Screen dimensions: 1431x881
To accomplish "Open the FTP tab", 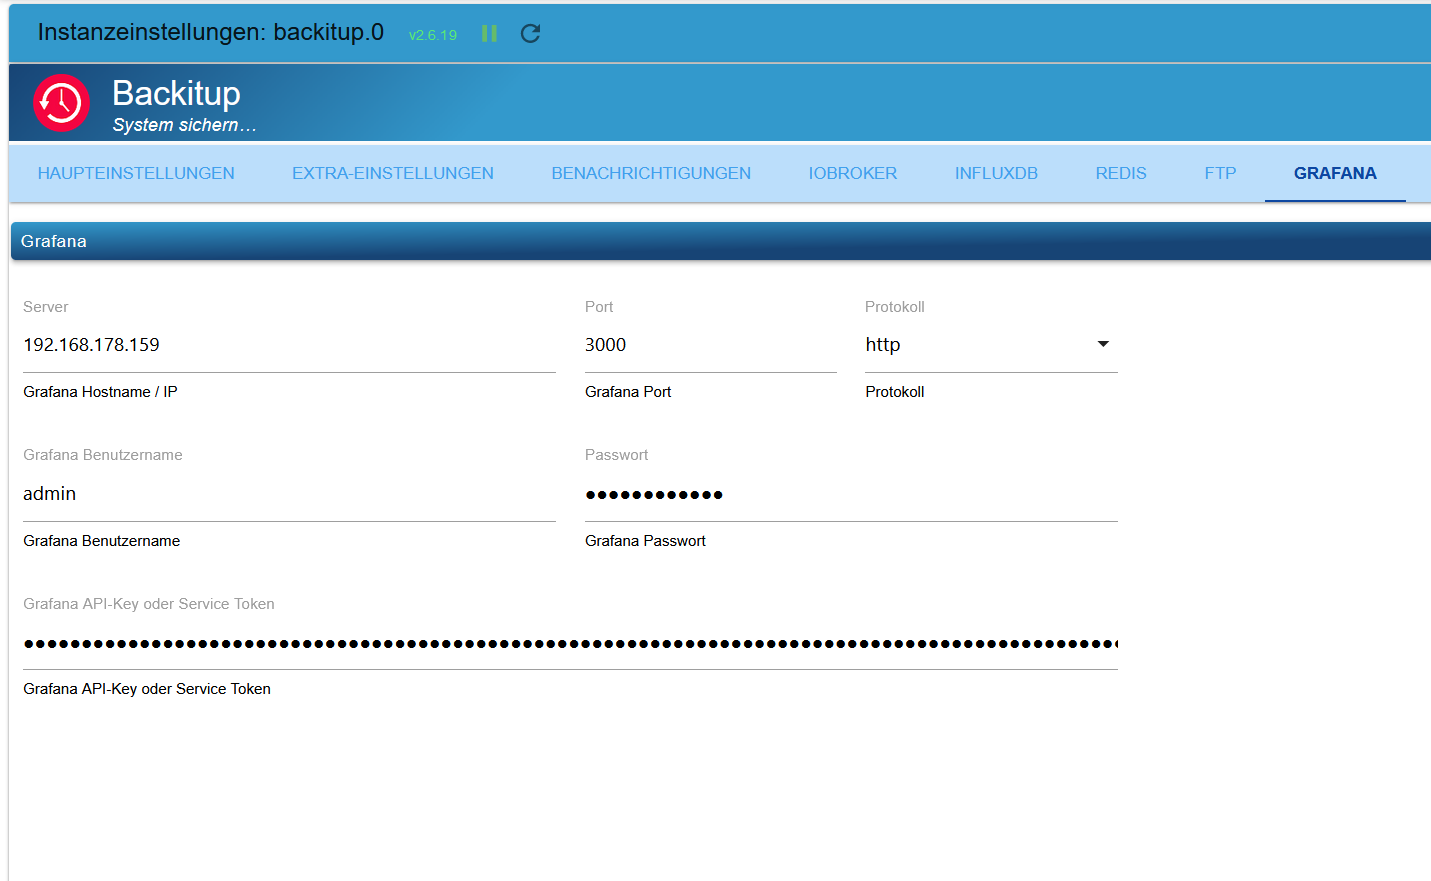I will [1220, 173].
